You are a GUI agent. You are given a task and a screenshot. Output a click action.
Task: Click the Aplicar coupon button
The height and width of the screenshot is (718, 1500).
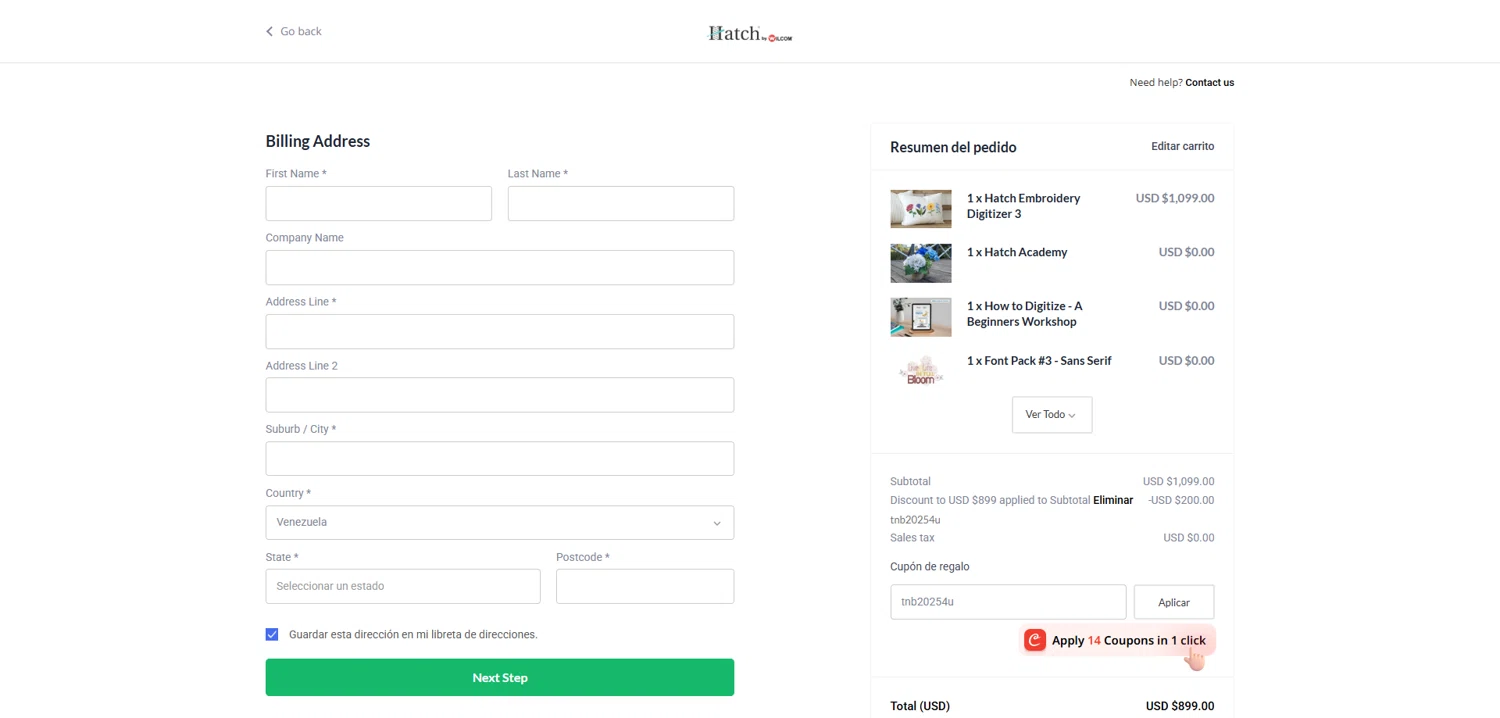(1173, 602)
